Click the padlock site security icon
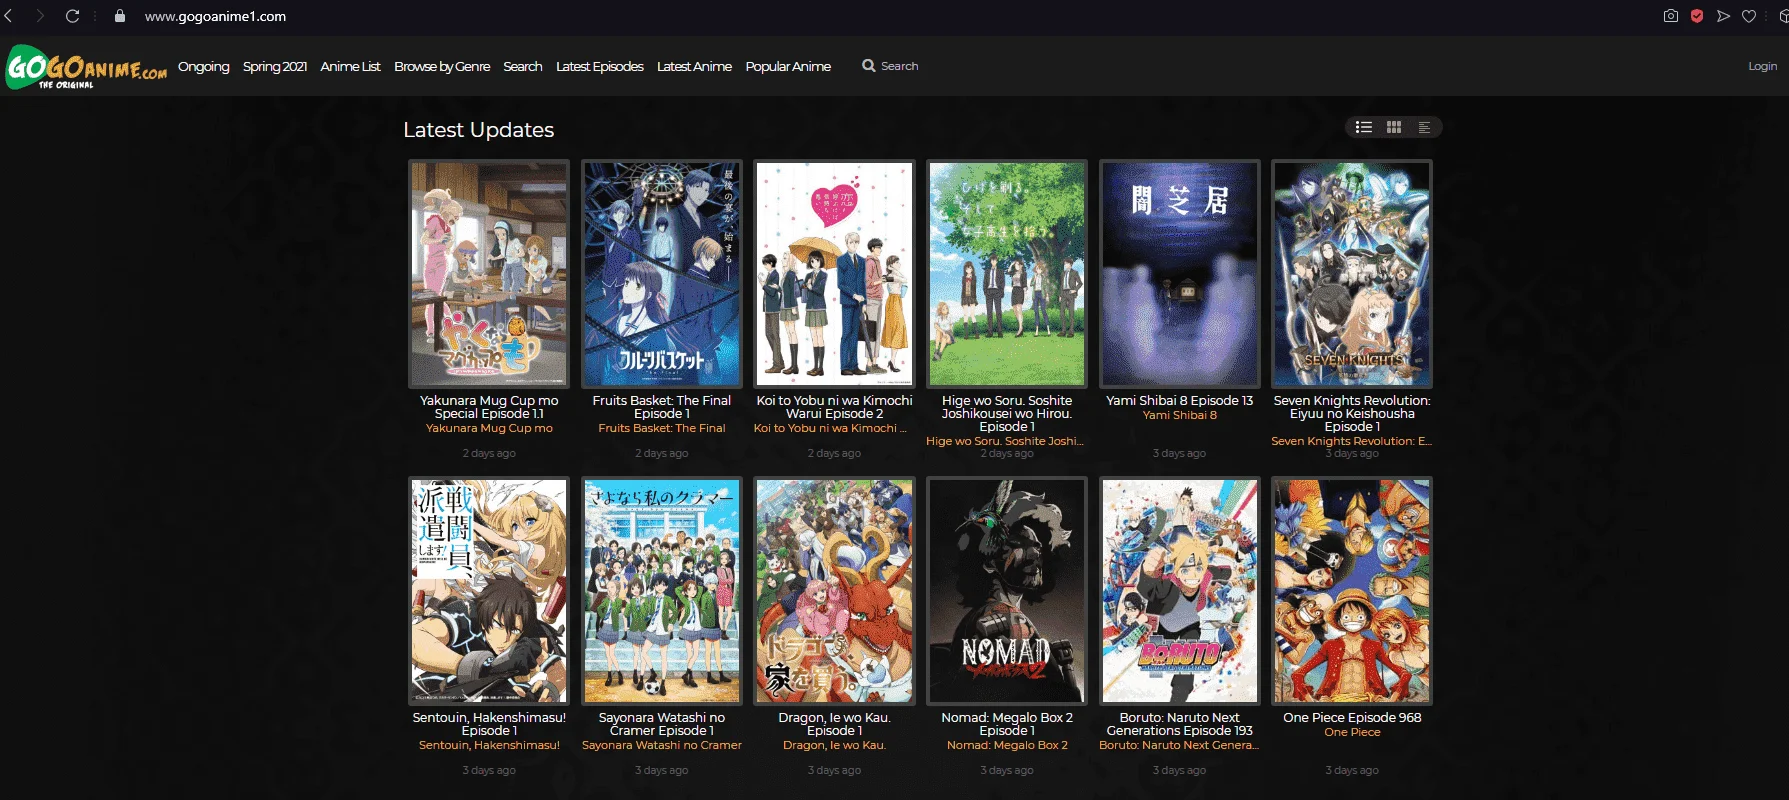 [x=120, y=16]
